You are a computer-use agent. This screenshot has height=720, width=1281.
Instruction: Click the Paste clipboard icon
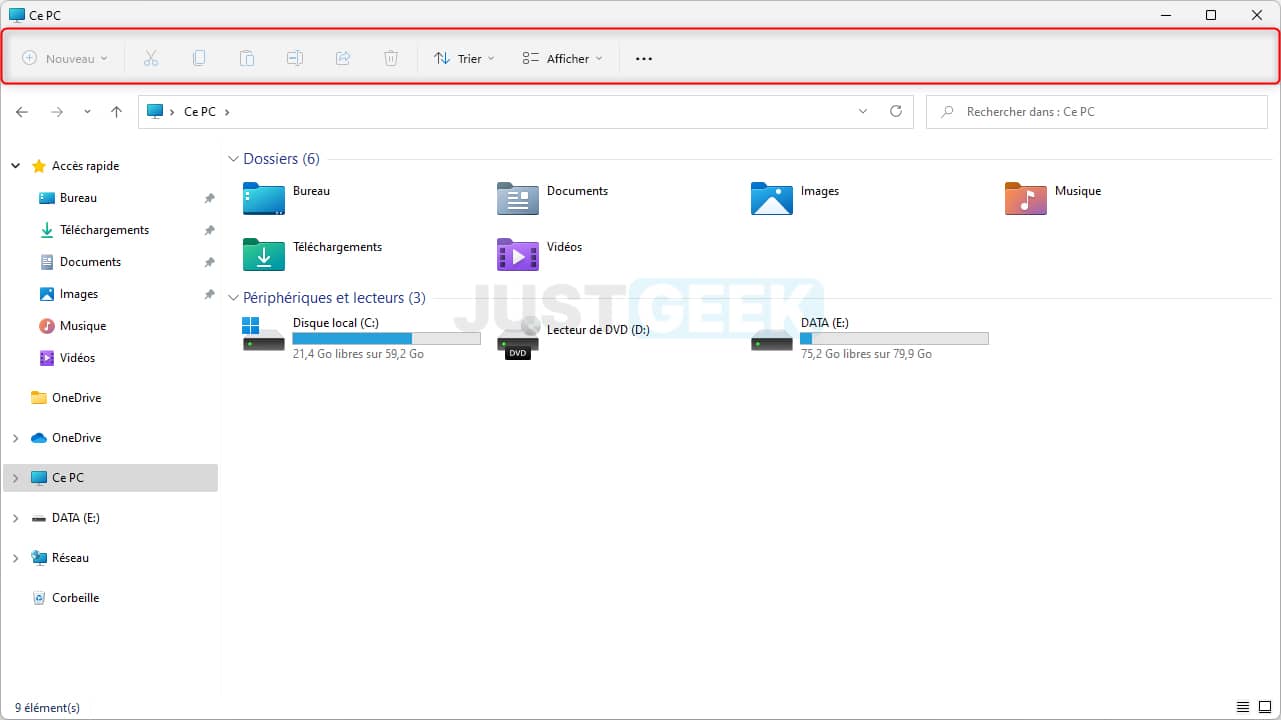[x=247, y=58]
